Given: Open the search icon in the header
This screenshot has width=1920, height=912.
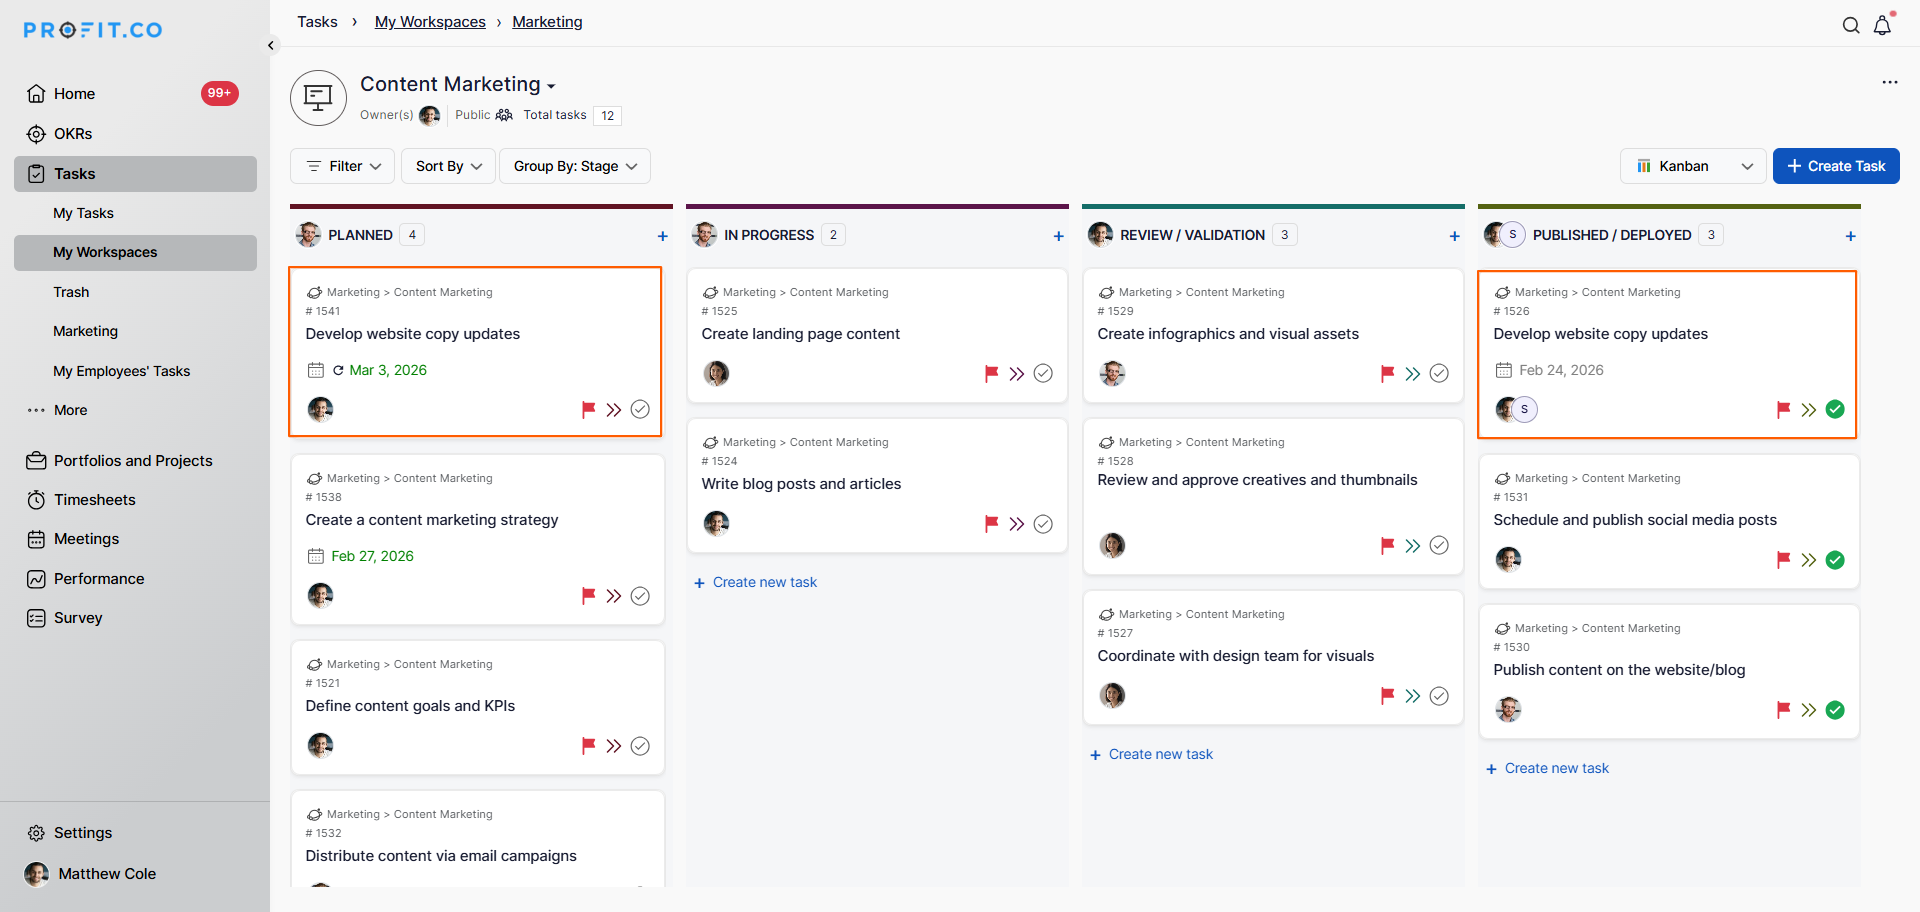Looking at the screenshot, I should tap(1851, 26).
